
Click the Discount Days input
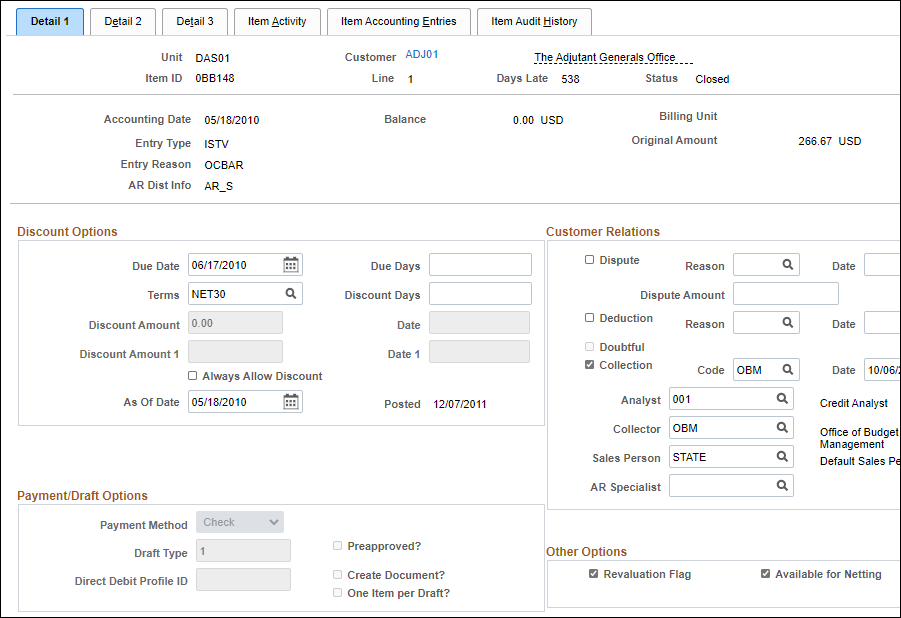tap(480, 293)
